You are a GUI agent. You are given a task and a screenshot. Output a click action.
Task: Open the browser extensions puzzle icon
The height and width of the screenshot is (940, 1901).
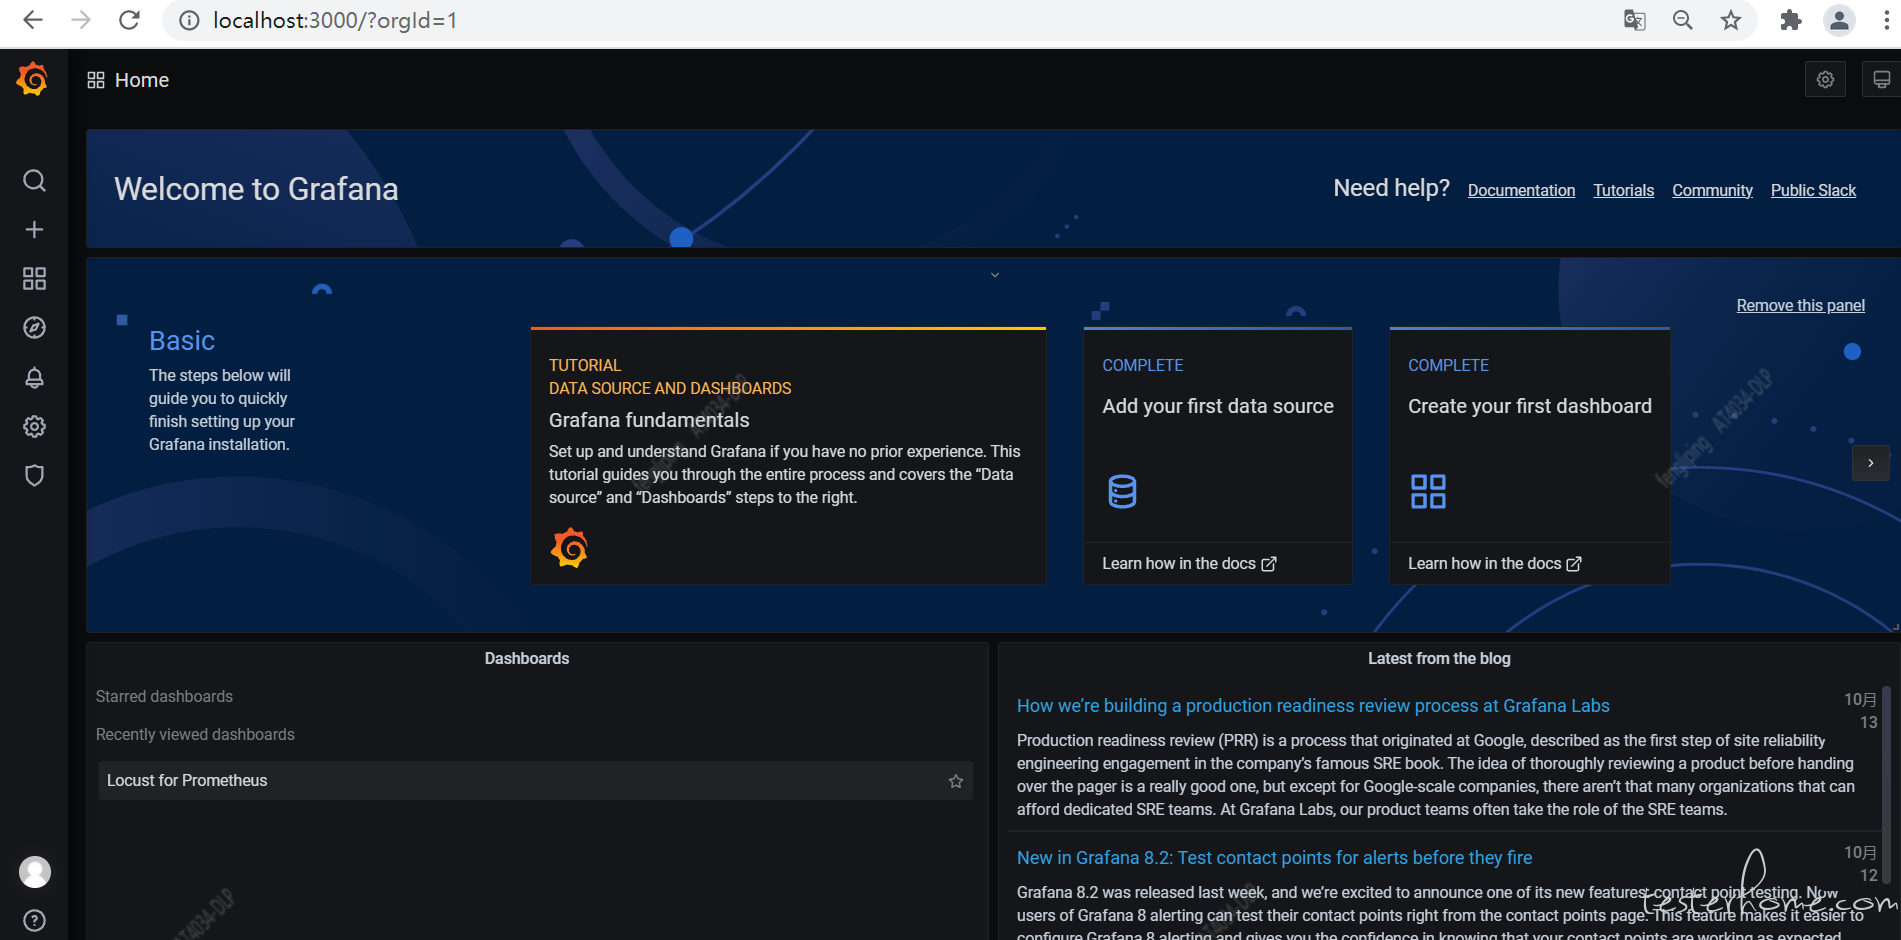[x=1791, y=20]
